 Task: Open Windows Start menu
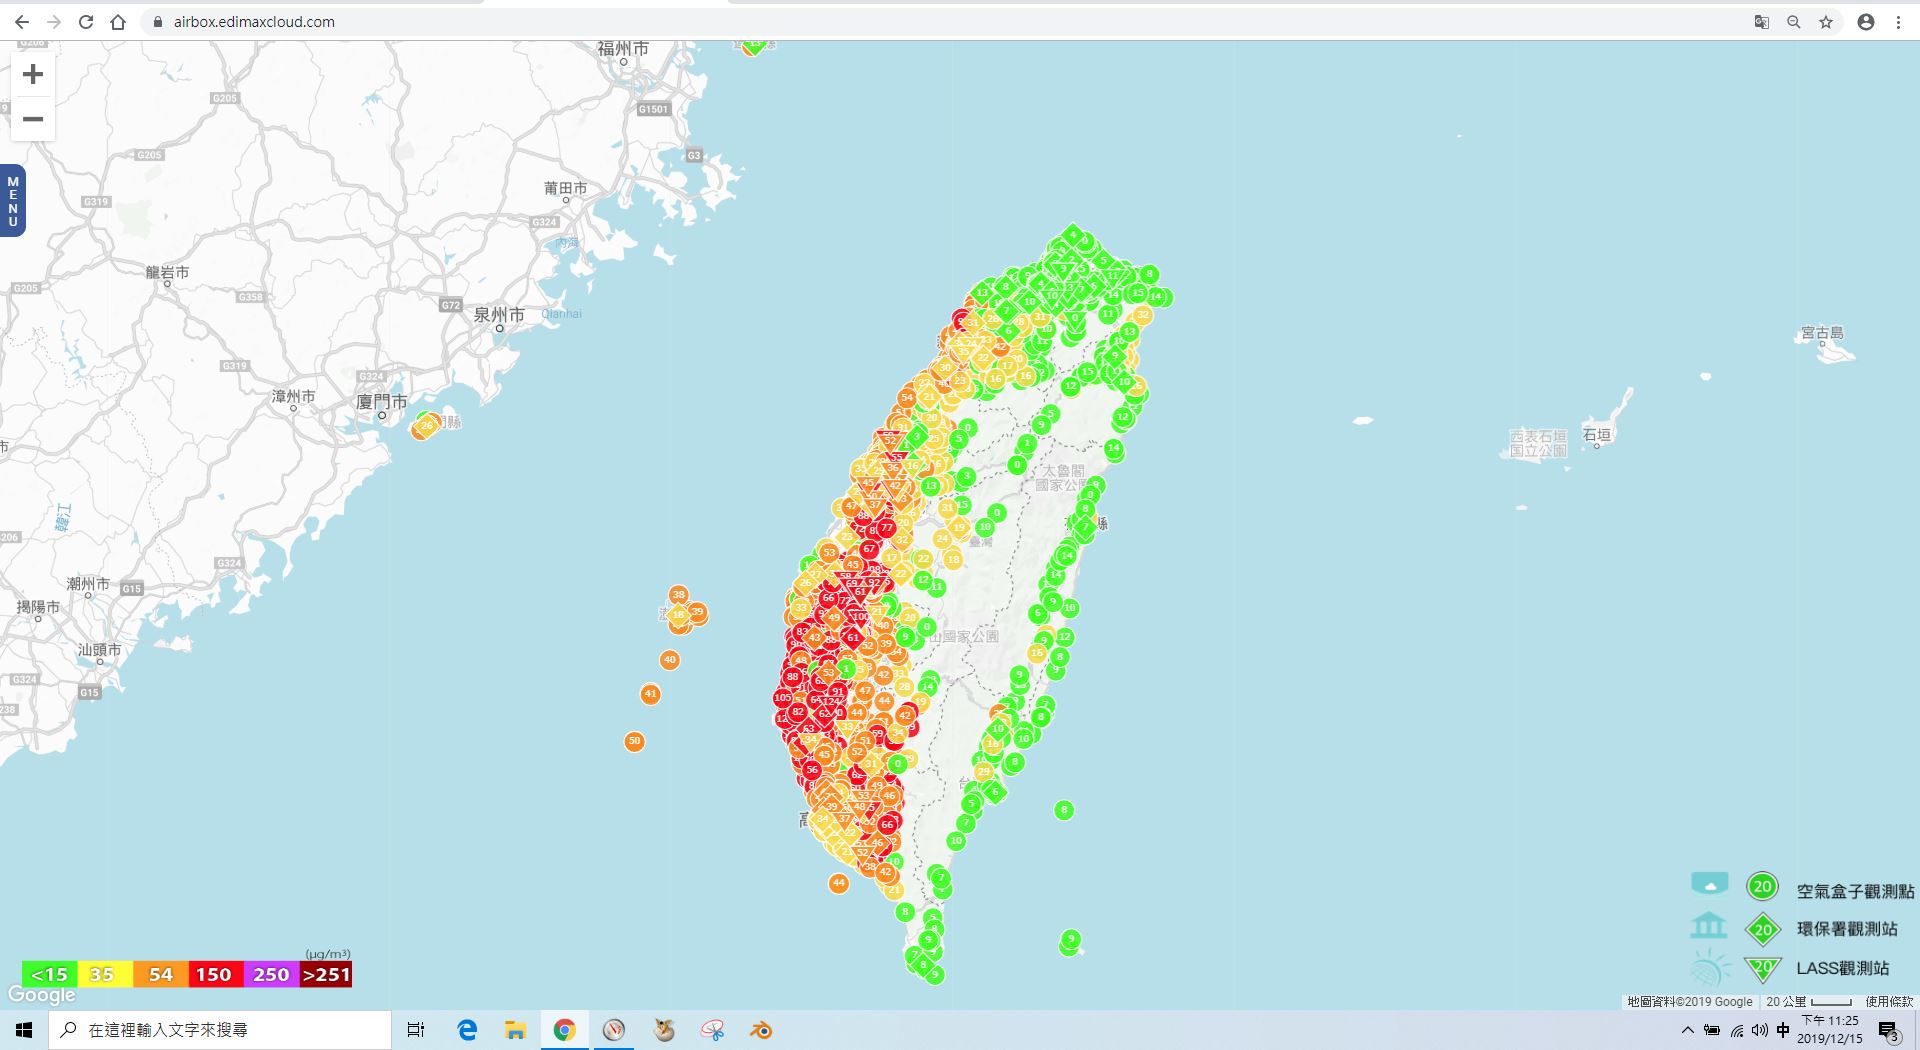click(24, 1030)
